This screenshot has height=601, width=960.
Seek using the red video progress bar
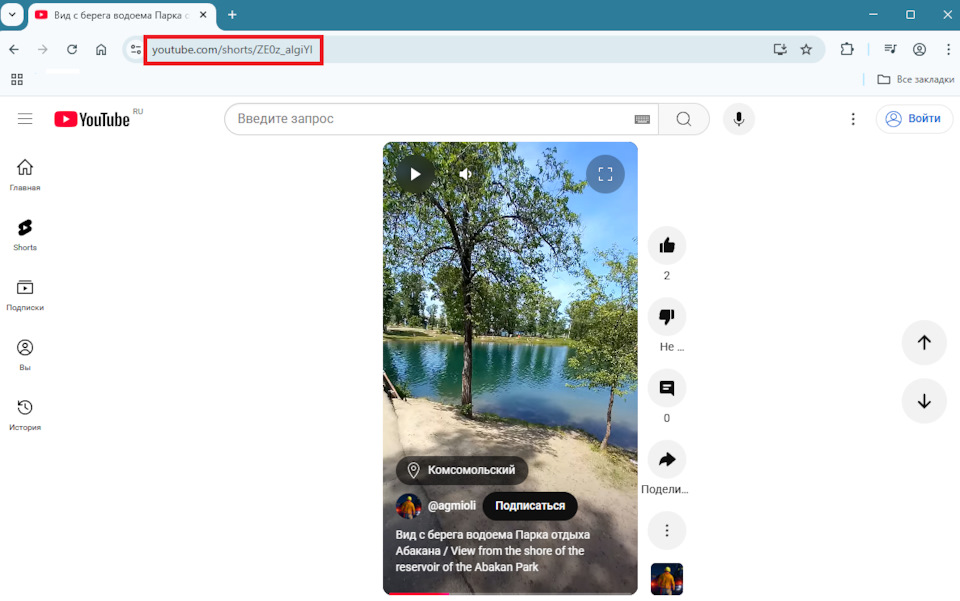tap(510, 593)
